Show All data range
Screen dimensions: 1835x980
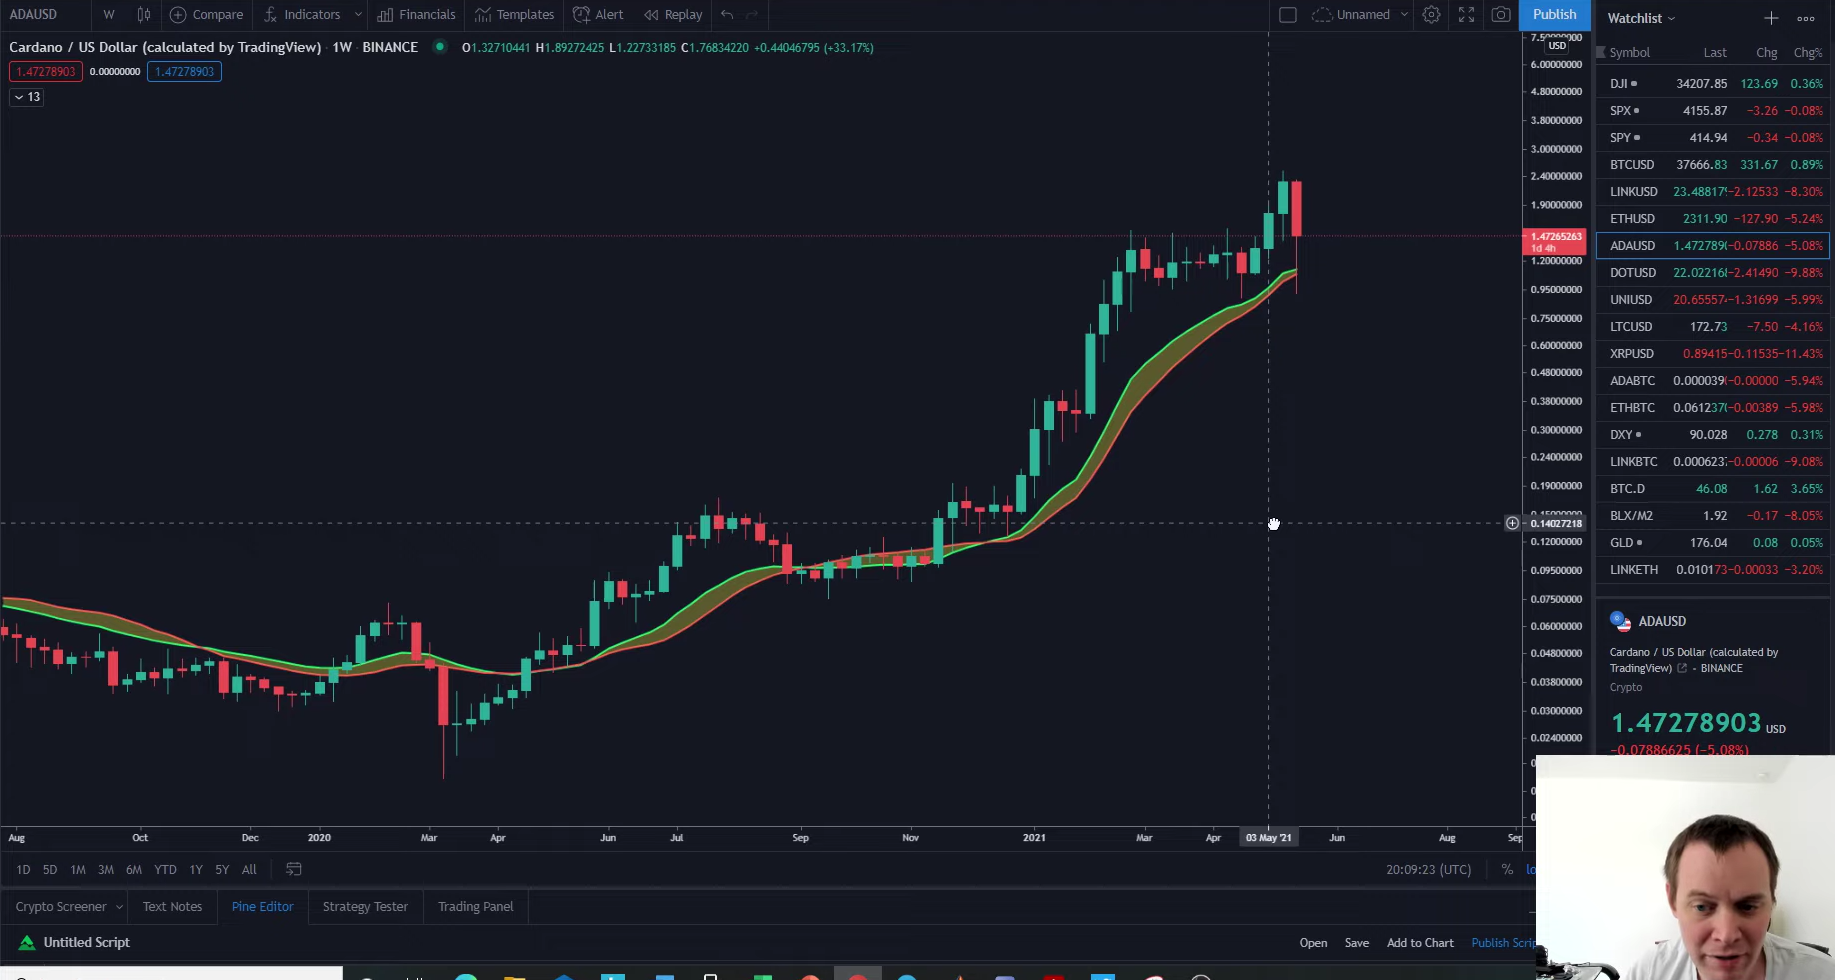point(249,869)
